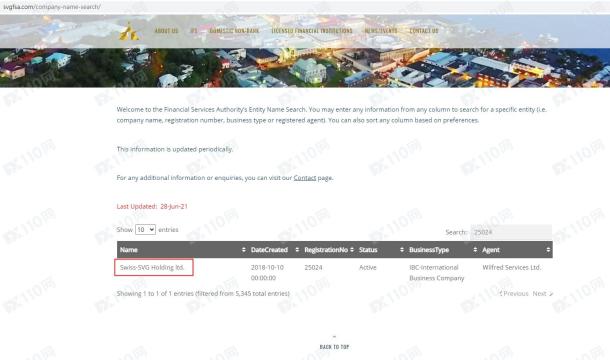Focus the Search input field
This screenshot has width=610, height=360.
[x=511, y=232]
